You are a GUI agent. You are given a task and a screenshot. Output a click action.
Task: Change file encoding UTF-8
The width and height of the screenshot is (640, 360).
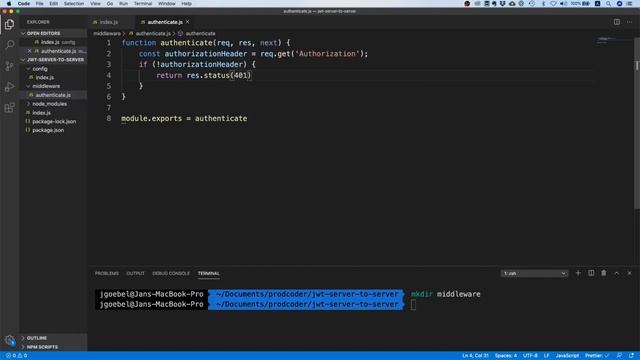point(530,356)
